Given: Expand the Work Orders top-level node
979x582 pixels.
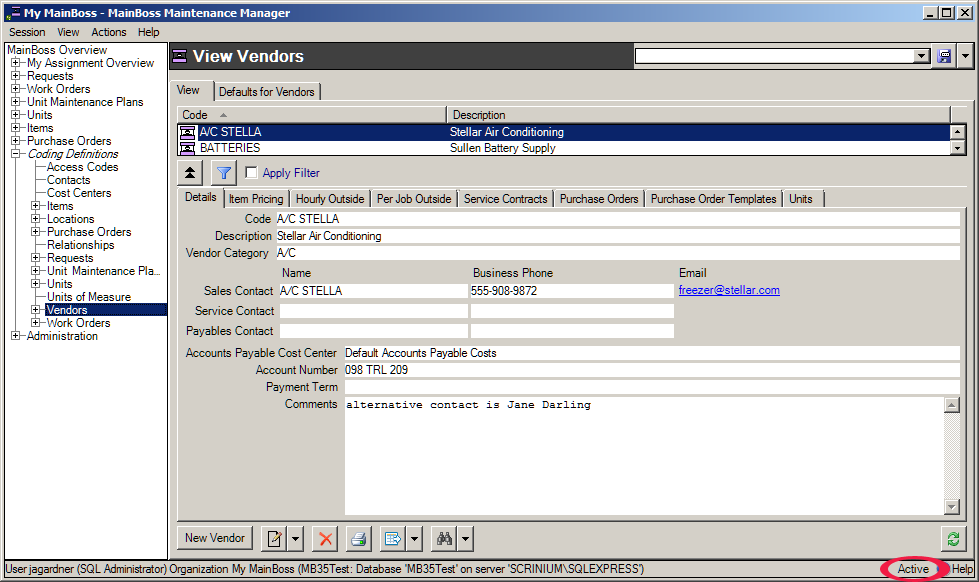Looking at the screenshot, I should coord(16,89).
